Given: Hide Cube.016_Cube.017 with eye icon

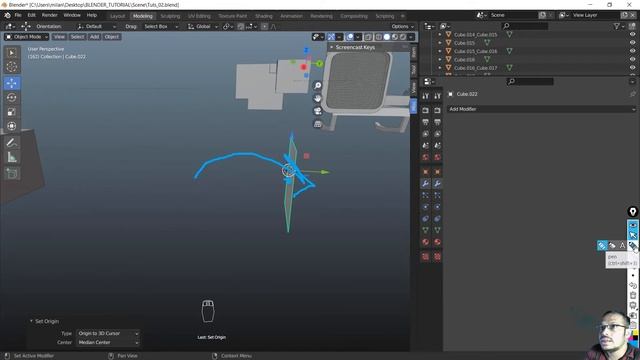Looking at the screenshot, I should click(633, 68).
